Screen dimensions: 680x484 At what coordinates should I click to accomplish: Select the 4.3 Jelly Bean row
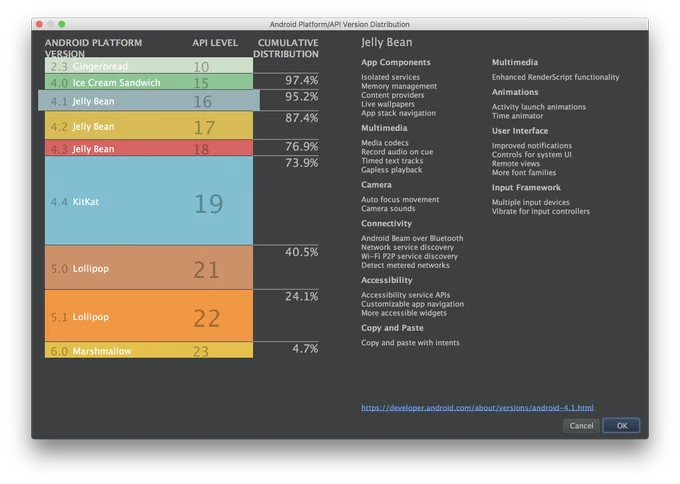point(149,148)
